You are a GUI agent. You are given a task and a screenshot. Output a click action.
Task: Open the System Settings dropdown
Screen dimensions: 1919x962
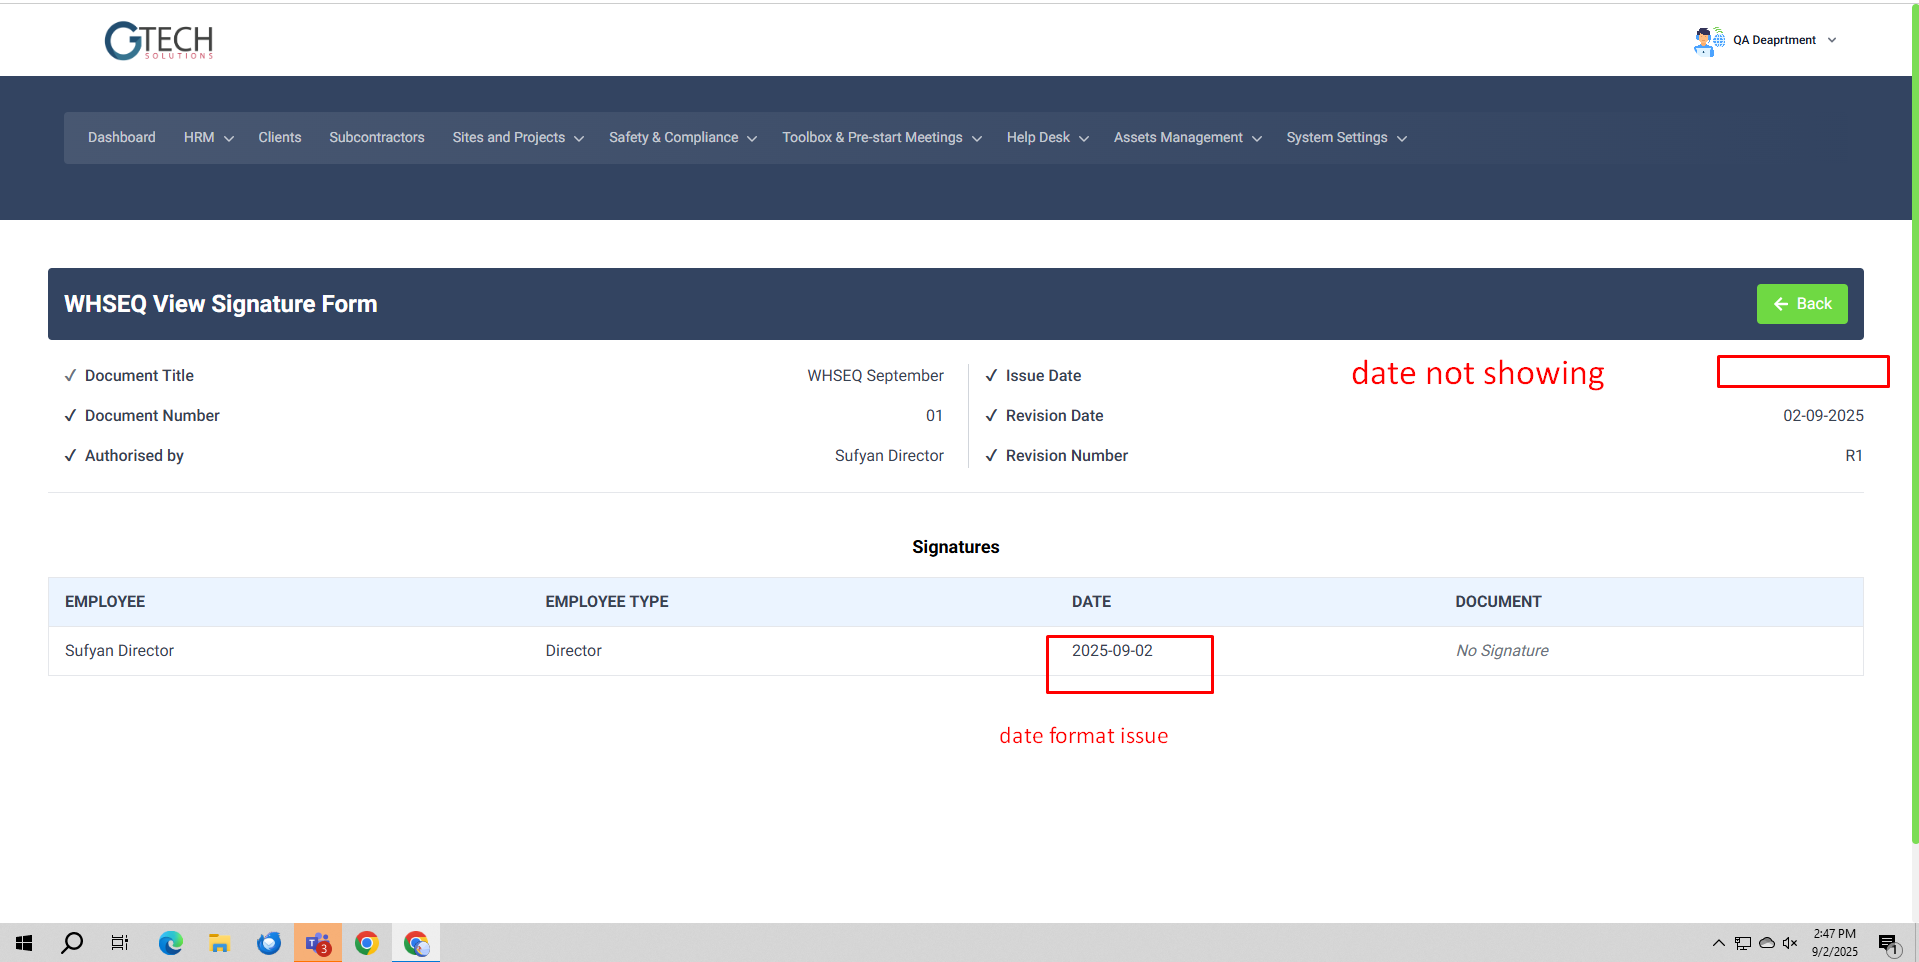click(1346, 138)
